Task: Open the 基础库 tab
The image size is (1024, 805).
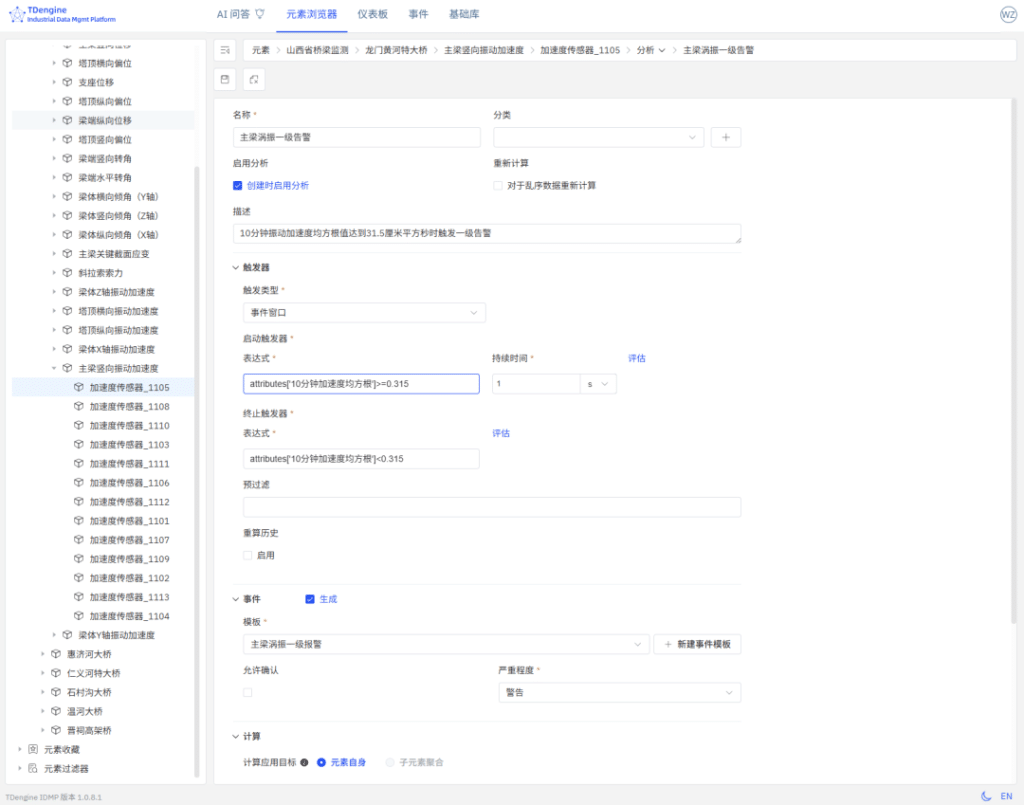Action: click(464, 14)
